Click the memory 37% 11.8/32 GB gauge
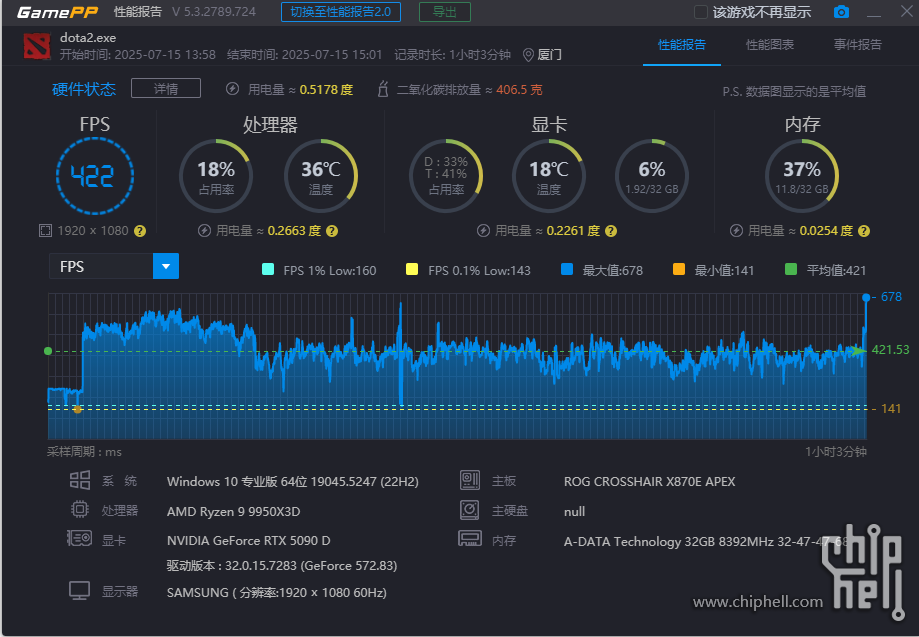919x637 pixels. [x=802, y=176]
